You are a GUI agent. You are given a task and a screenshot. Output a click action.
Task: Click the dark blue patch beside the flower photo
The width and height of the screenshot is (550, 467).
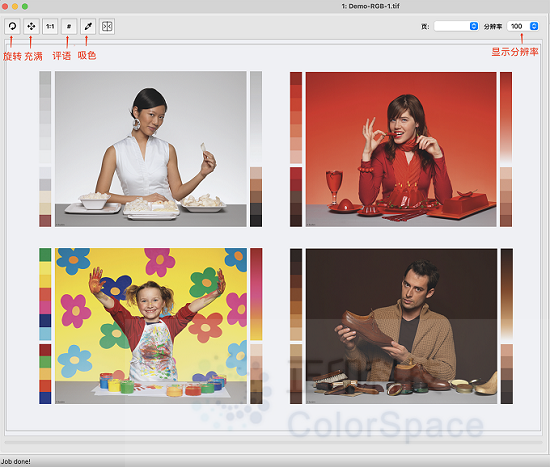pos(45,320)
